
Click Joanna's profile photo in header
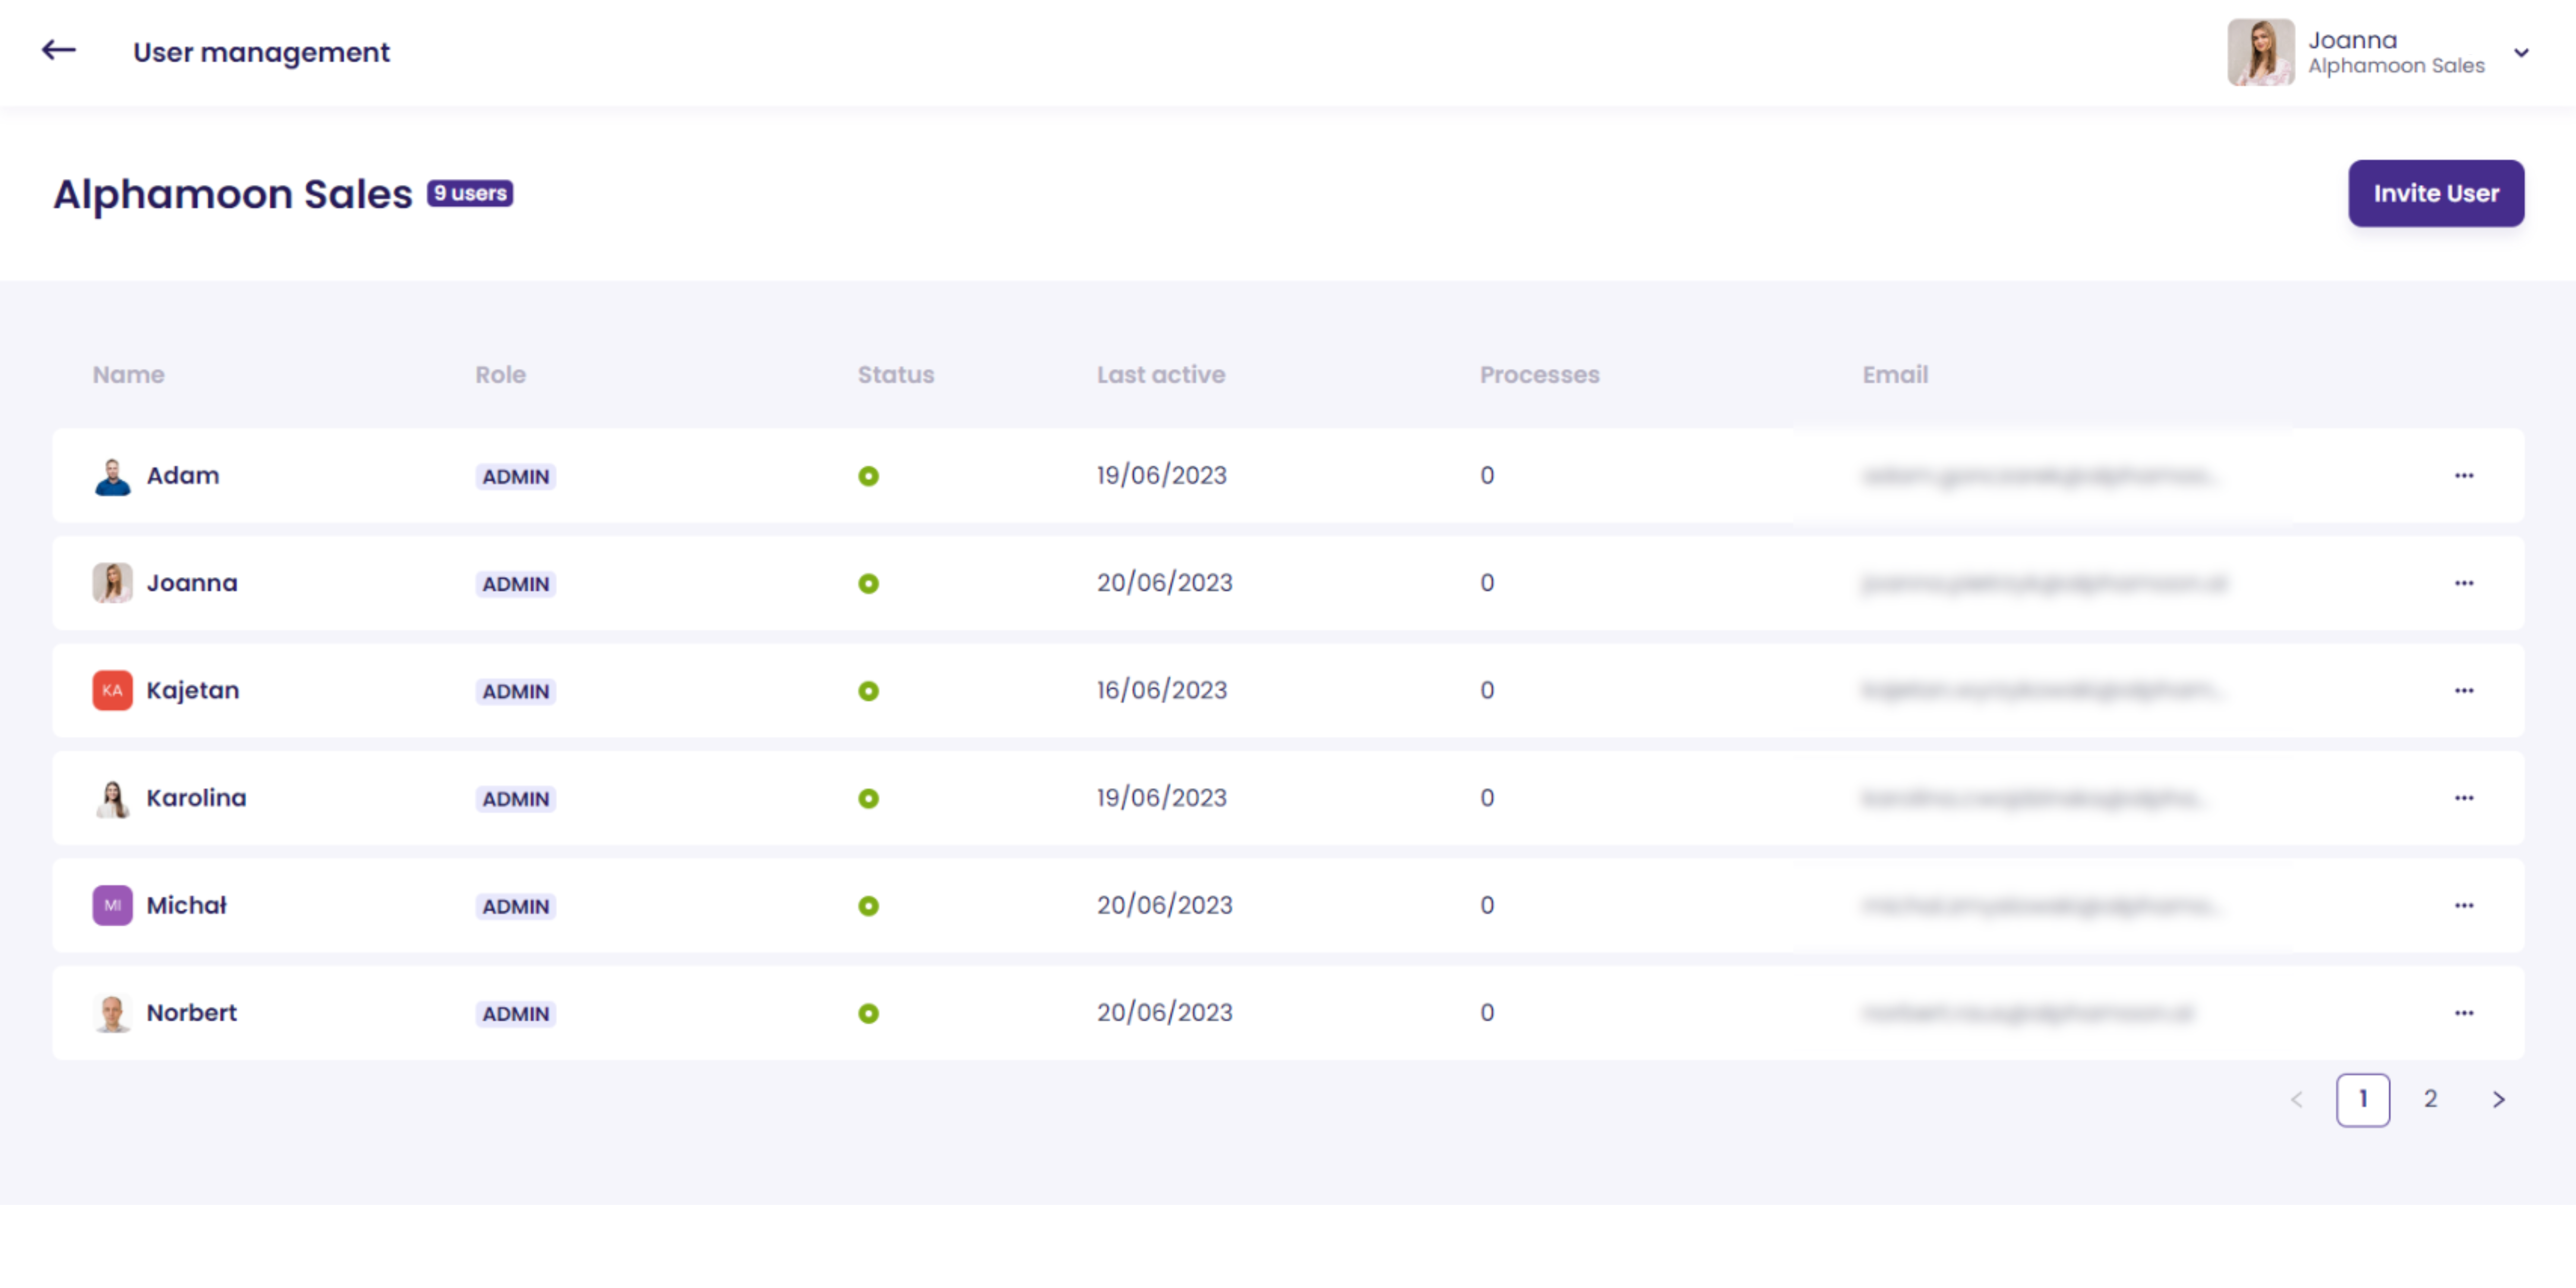2260,52
